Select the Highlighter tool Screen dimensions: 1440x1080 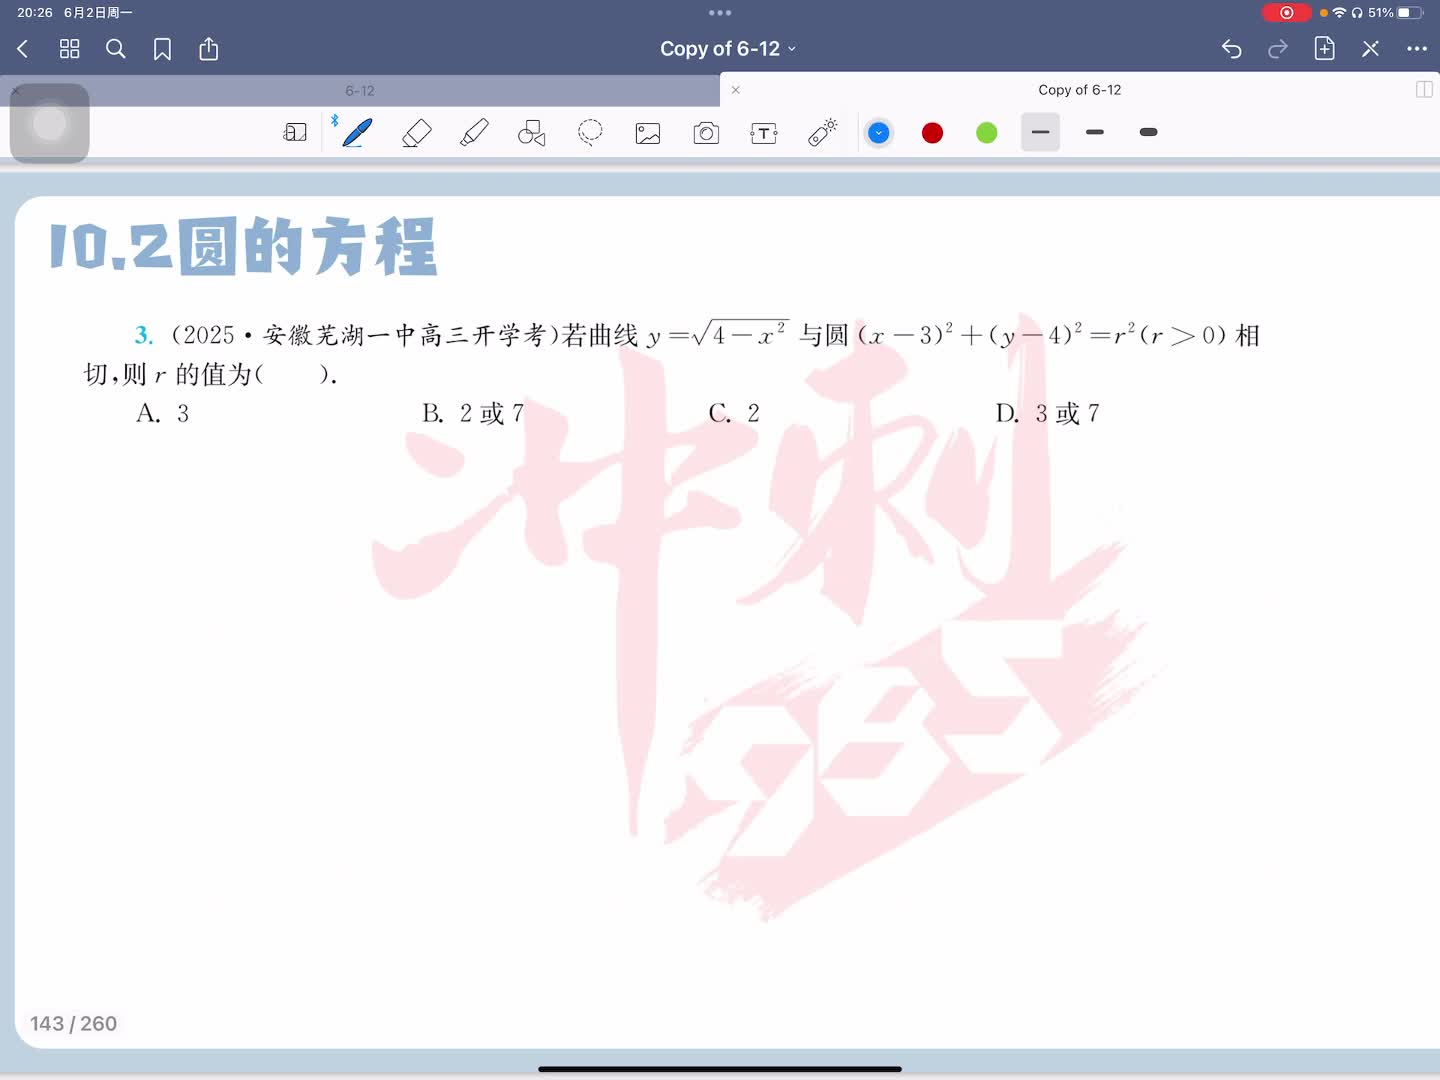474,133
